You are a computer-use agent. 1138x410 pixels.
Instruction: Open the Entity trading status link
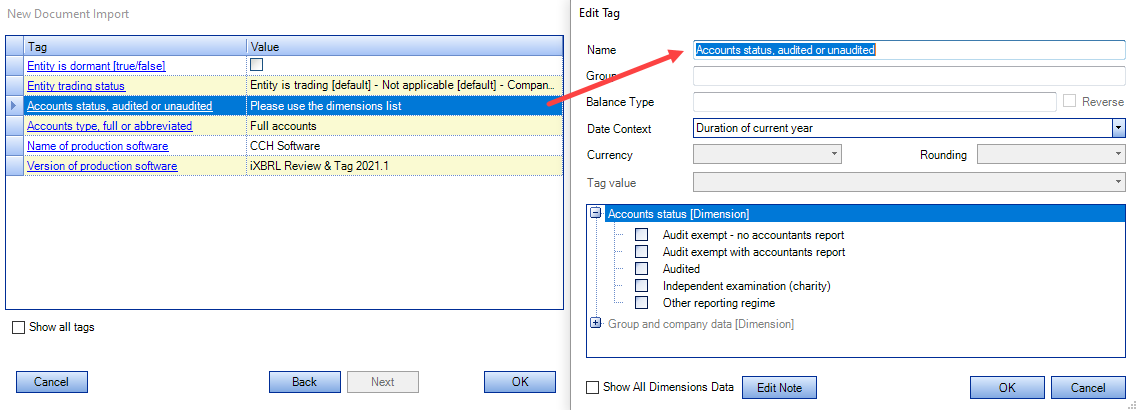tap(75, 86)
